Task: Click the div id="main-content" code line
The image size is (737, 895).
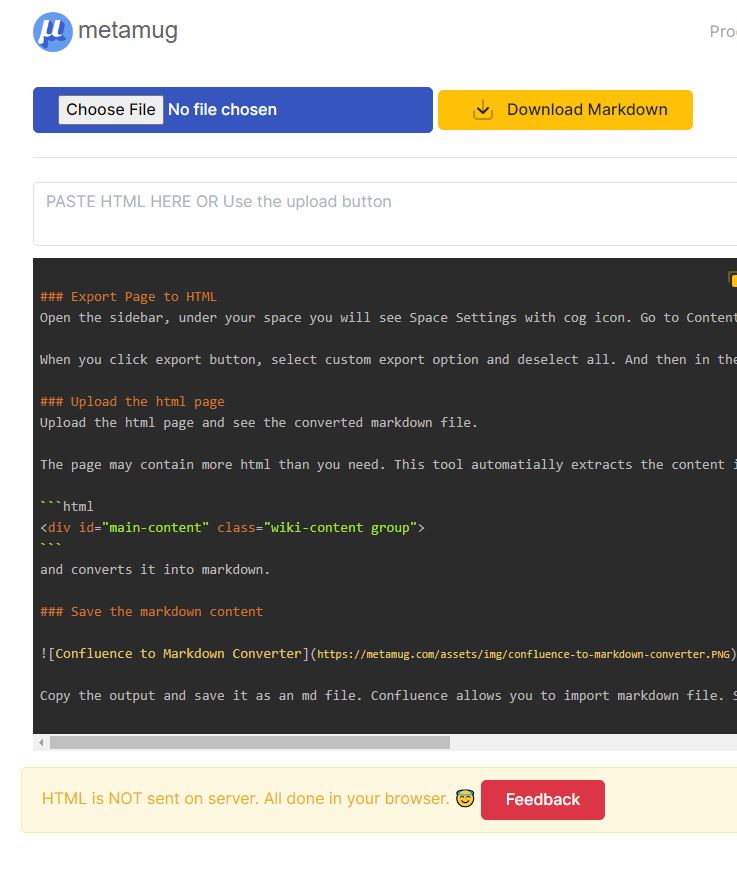Action: click(232, 527)
